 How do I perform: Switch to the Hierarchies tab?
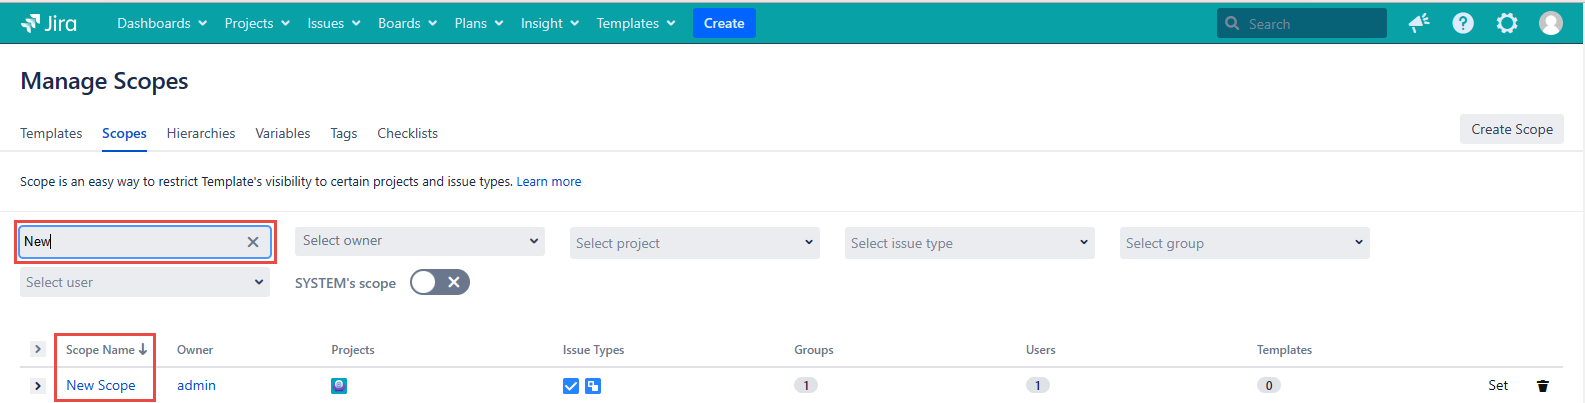tap(201, 133)
